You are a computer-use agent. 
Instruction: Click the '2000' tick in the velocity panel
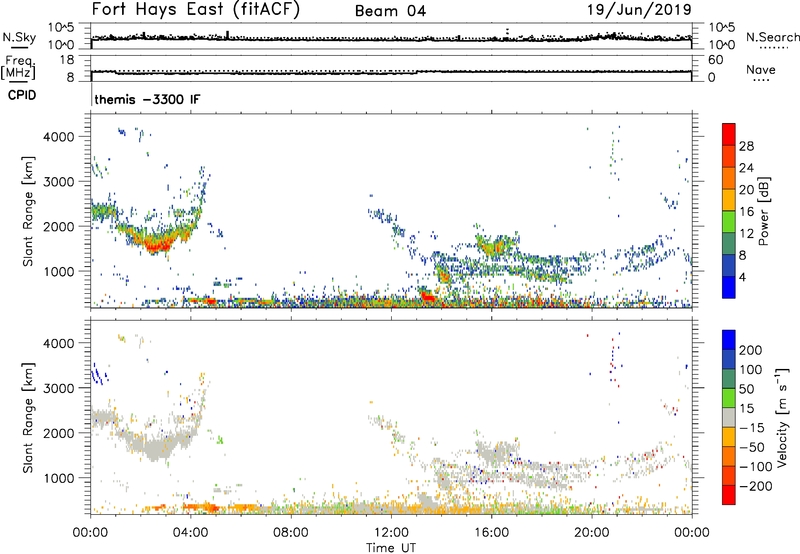(58, 433)
